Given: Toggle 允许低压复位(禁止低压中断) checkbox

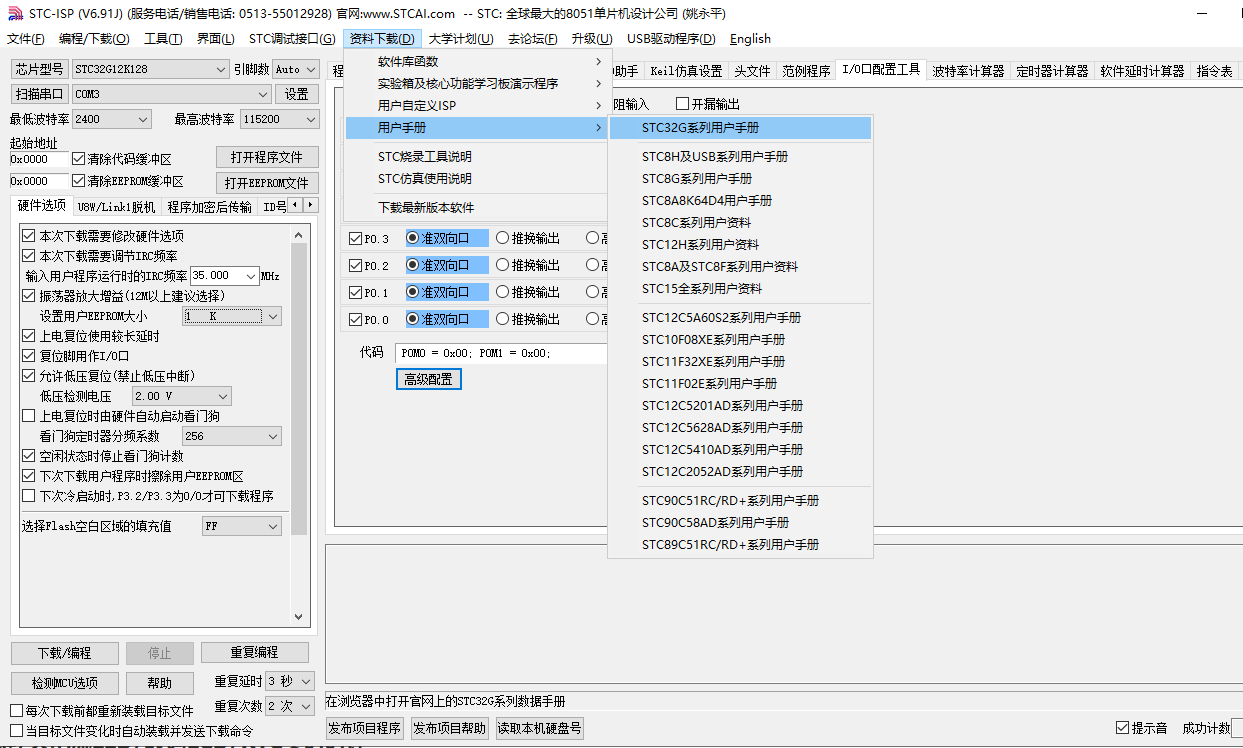Looking at the screenshot, I should point(28,376).
